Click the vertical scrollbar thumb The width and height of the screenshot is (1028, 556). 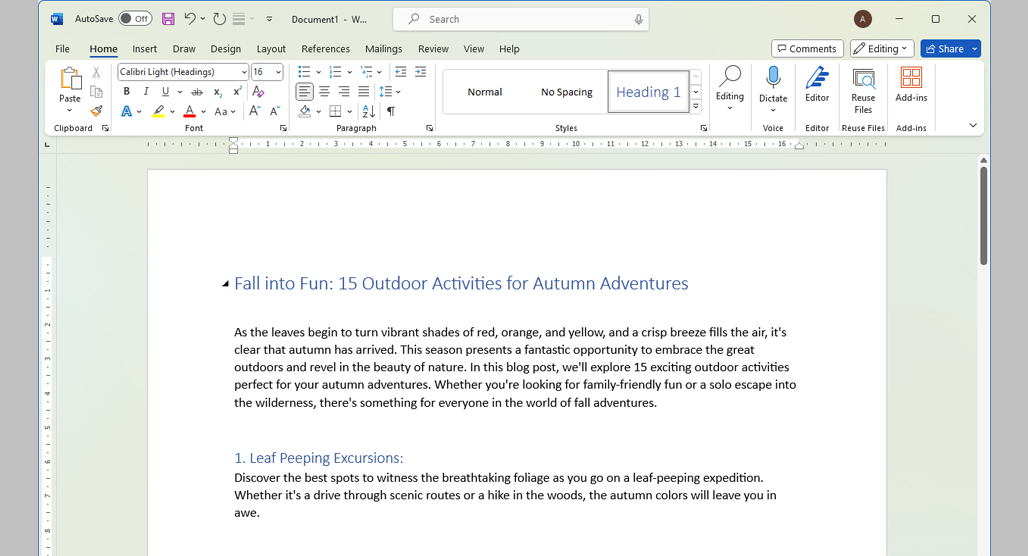point(983,216)
